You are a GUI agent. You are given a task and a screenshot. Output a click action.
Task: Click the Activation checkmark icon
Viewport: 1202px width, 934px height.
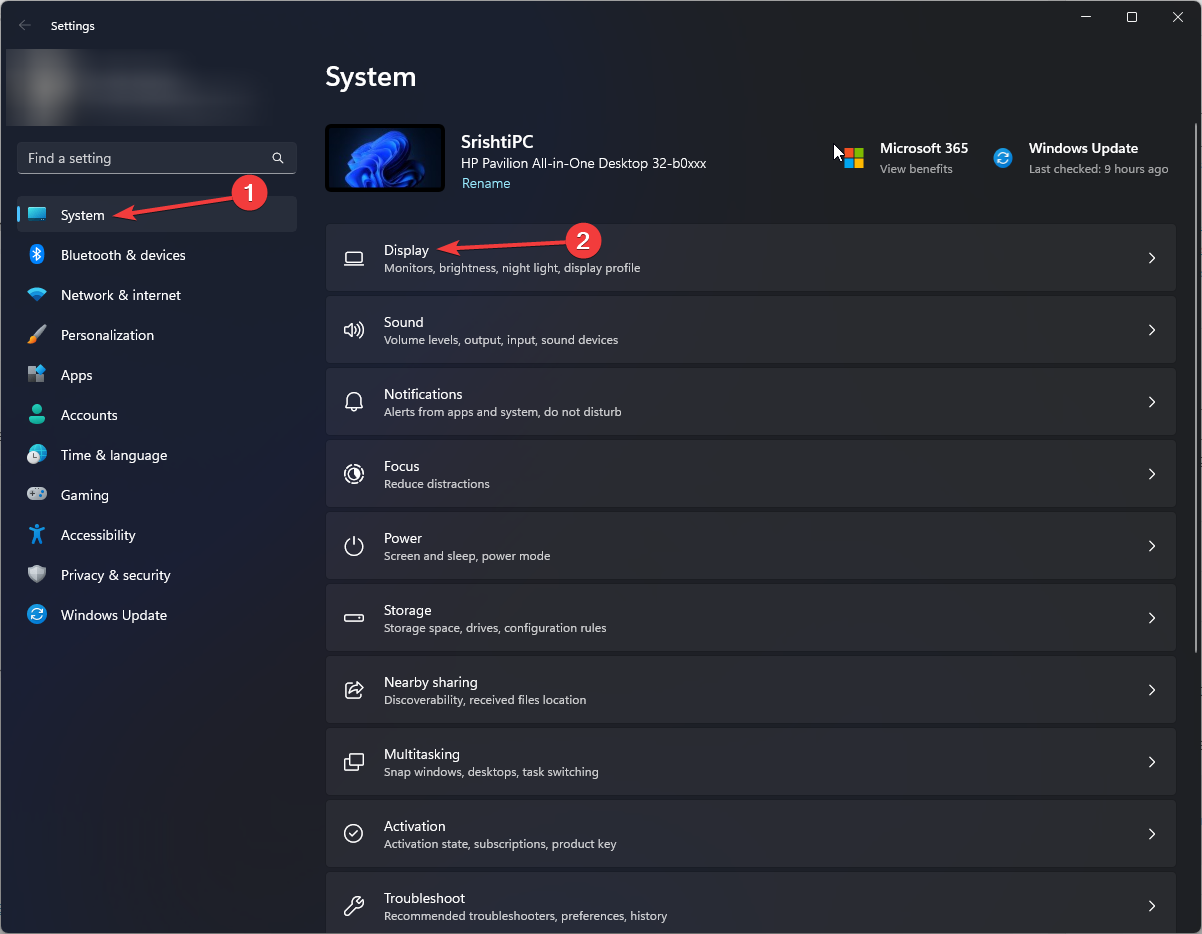[x=354, y=834]
